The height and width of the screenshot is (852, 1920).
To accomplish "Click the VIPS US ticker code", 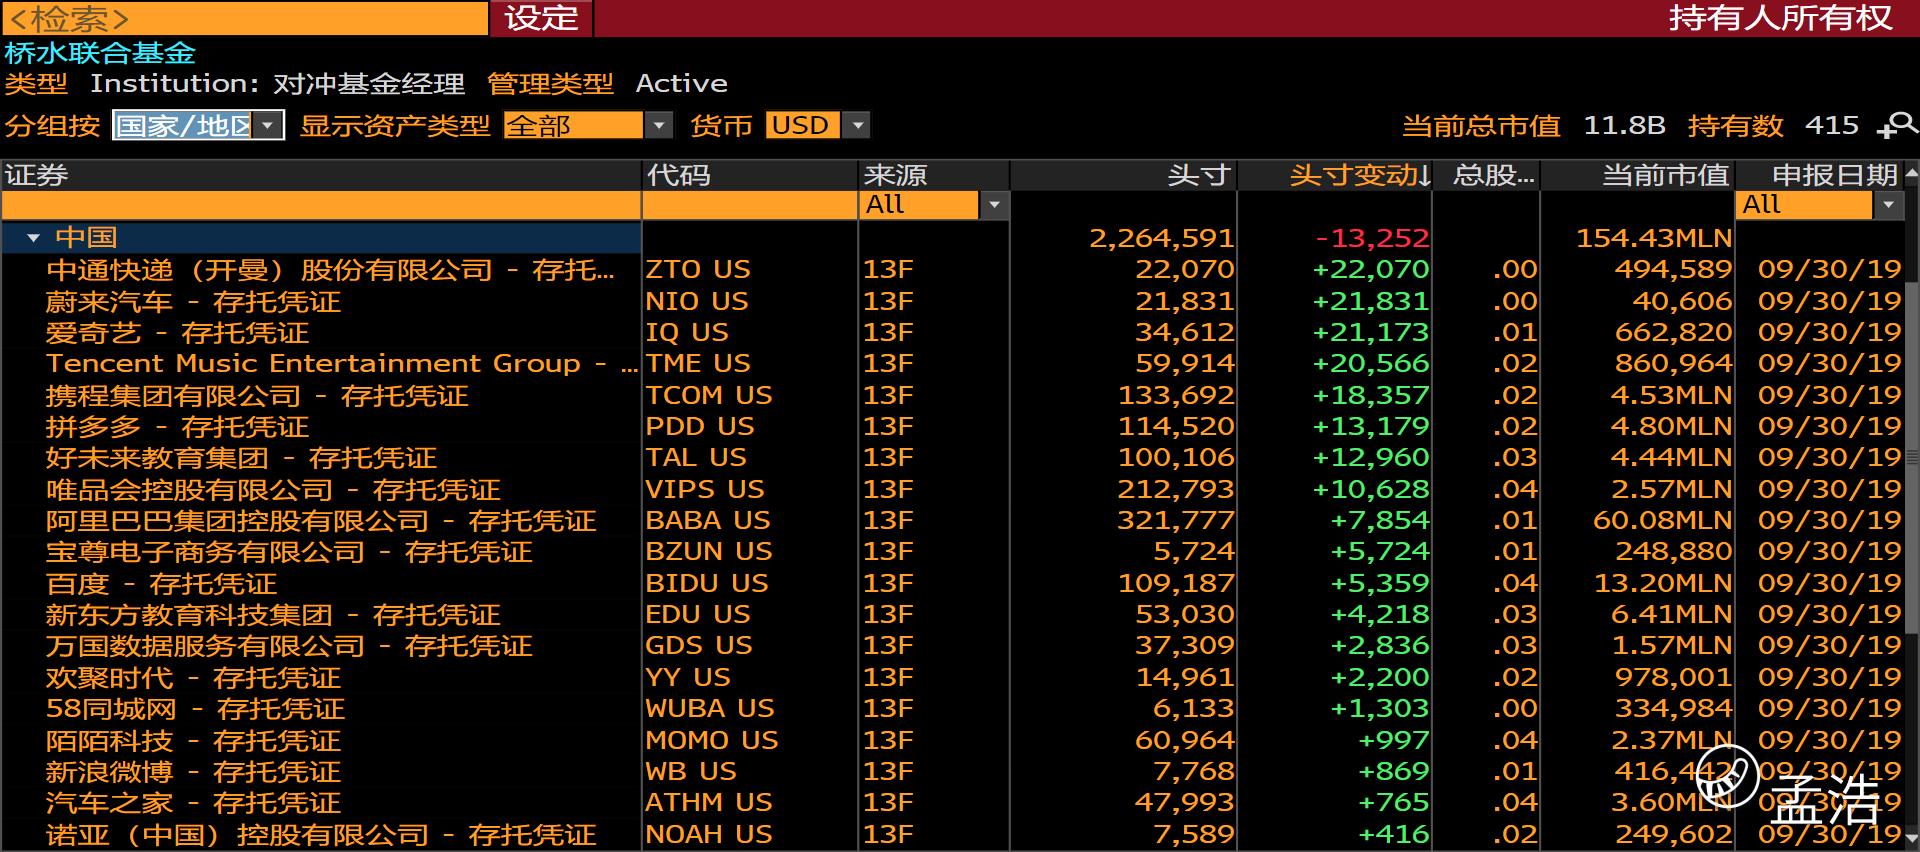I will 705,489.
